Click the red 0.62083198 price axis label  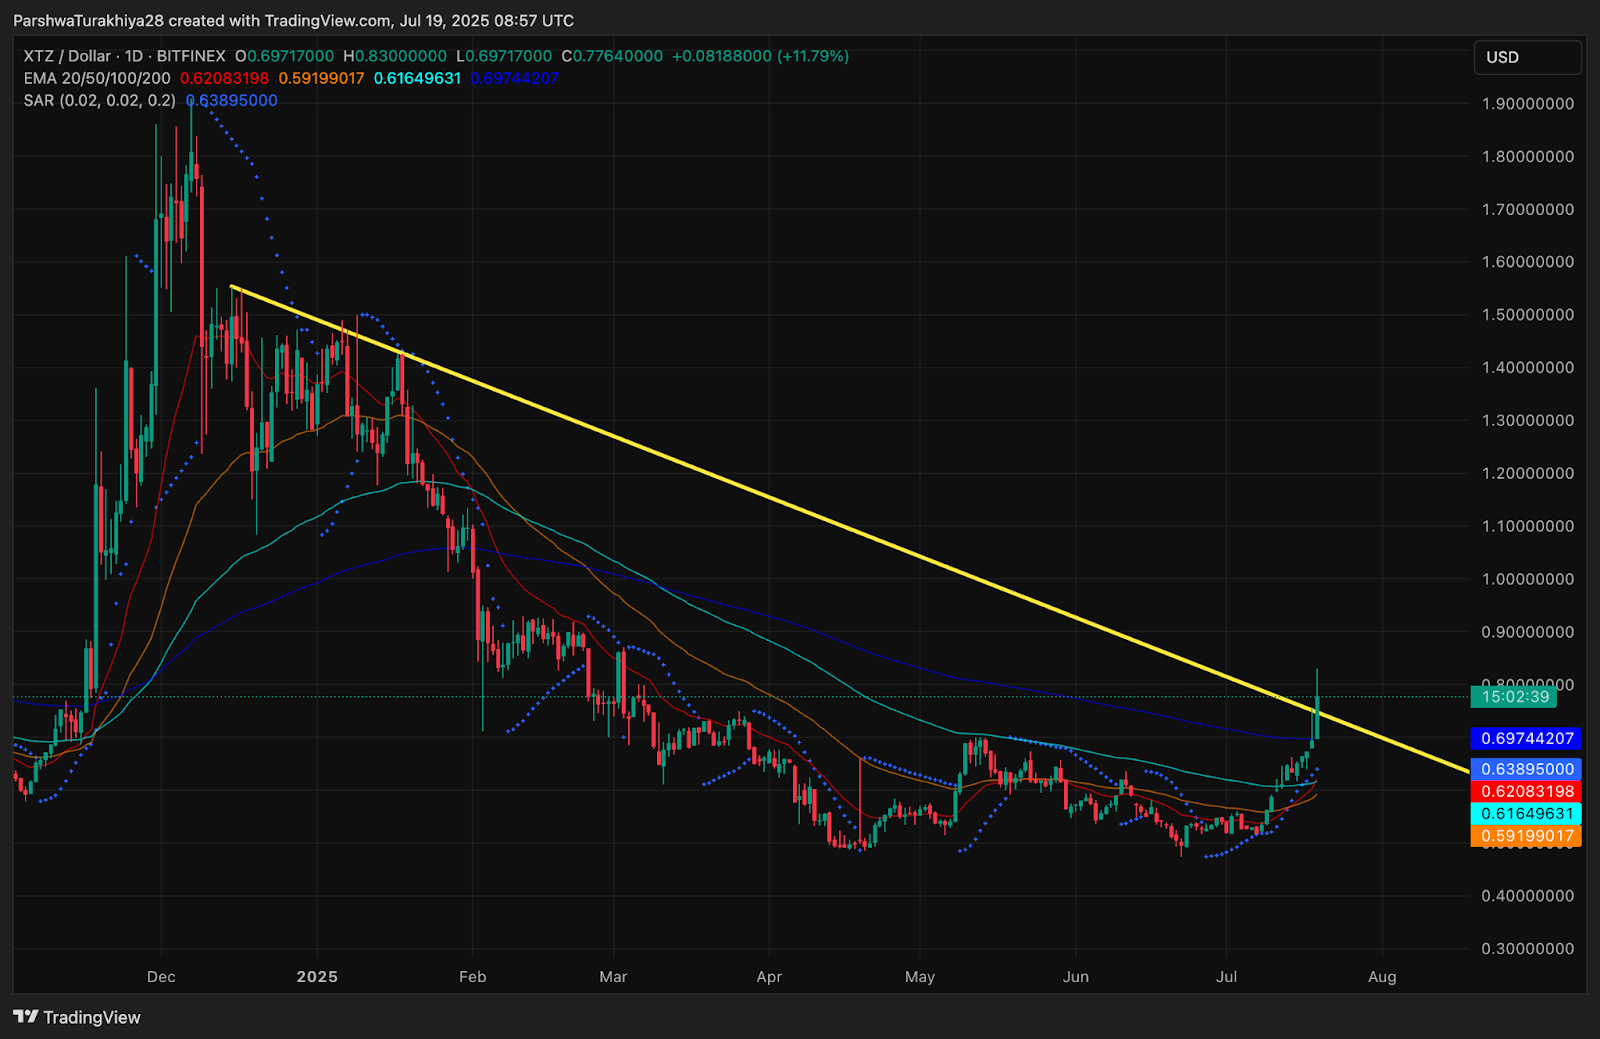1526,791
